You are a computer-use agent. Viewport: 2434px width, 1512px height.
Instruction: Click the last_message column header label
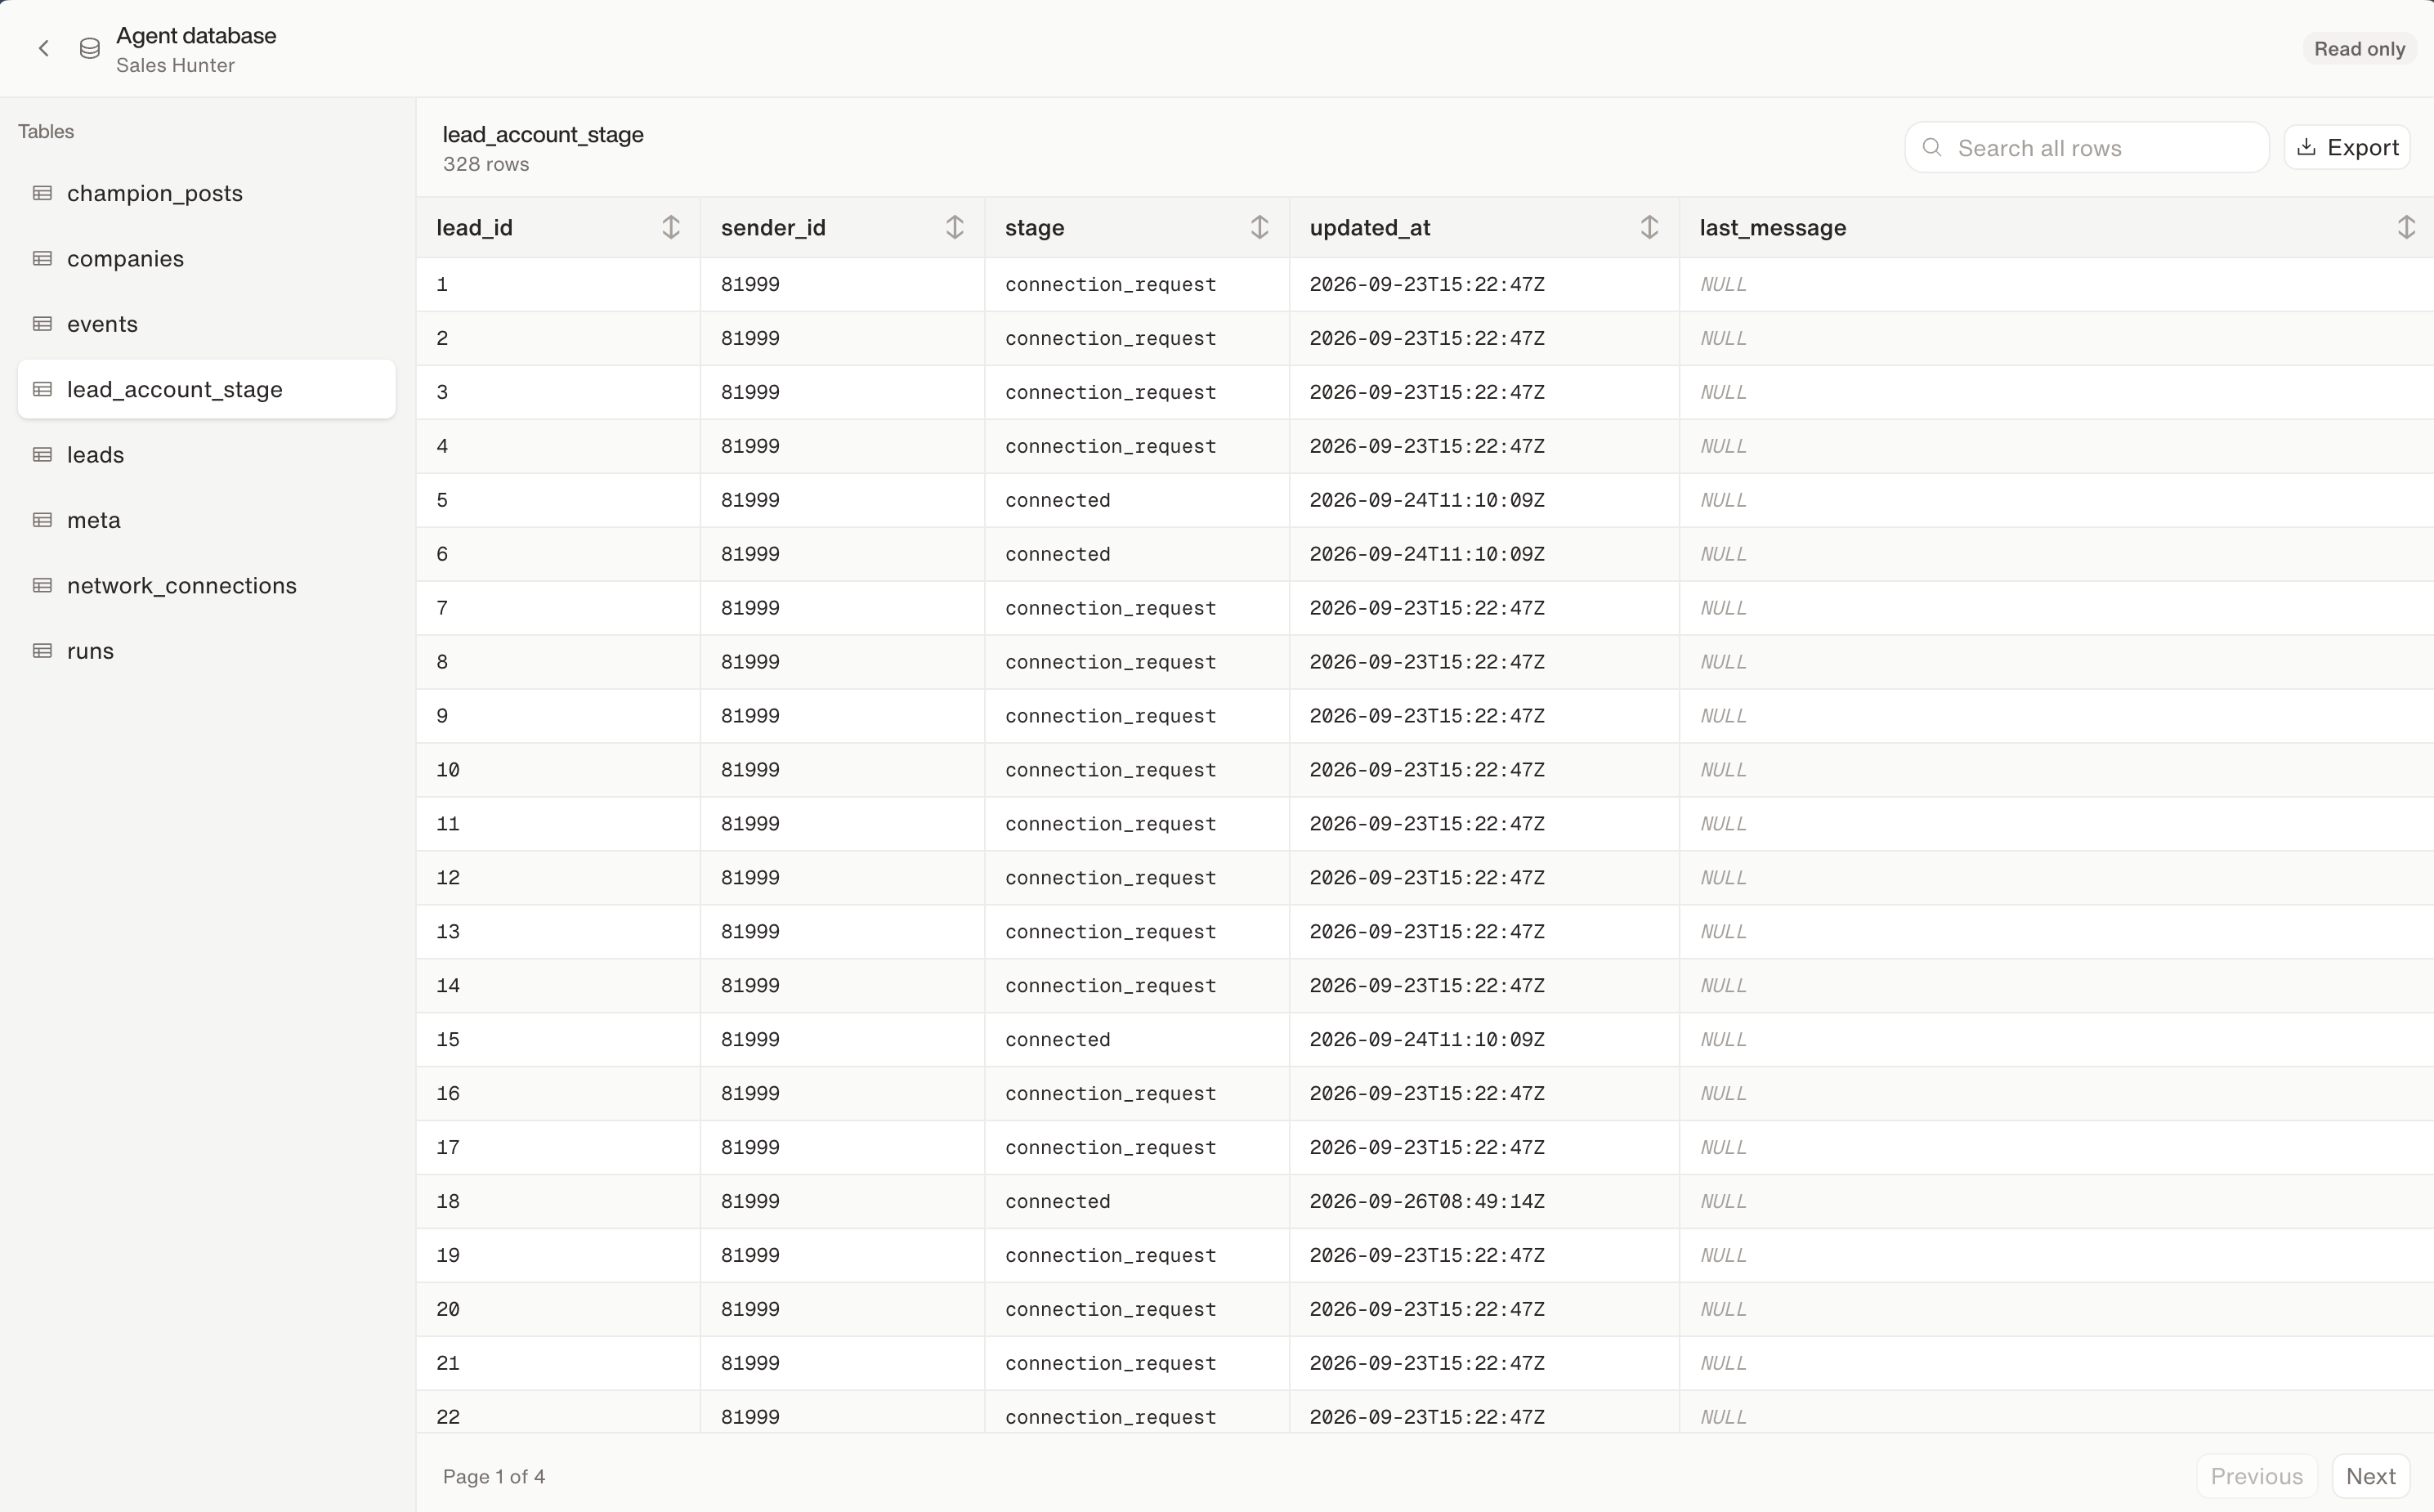tap(1772, 228)
